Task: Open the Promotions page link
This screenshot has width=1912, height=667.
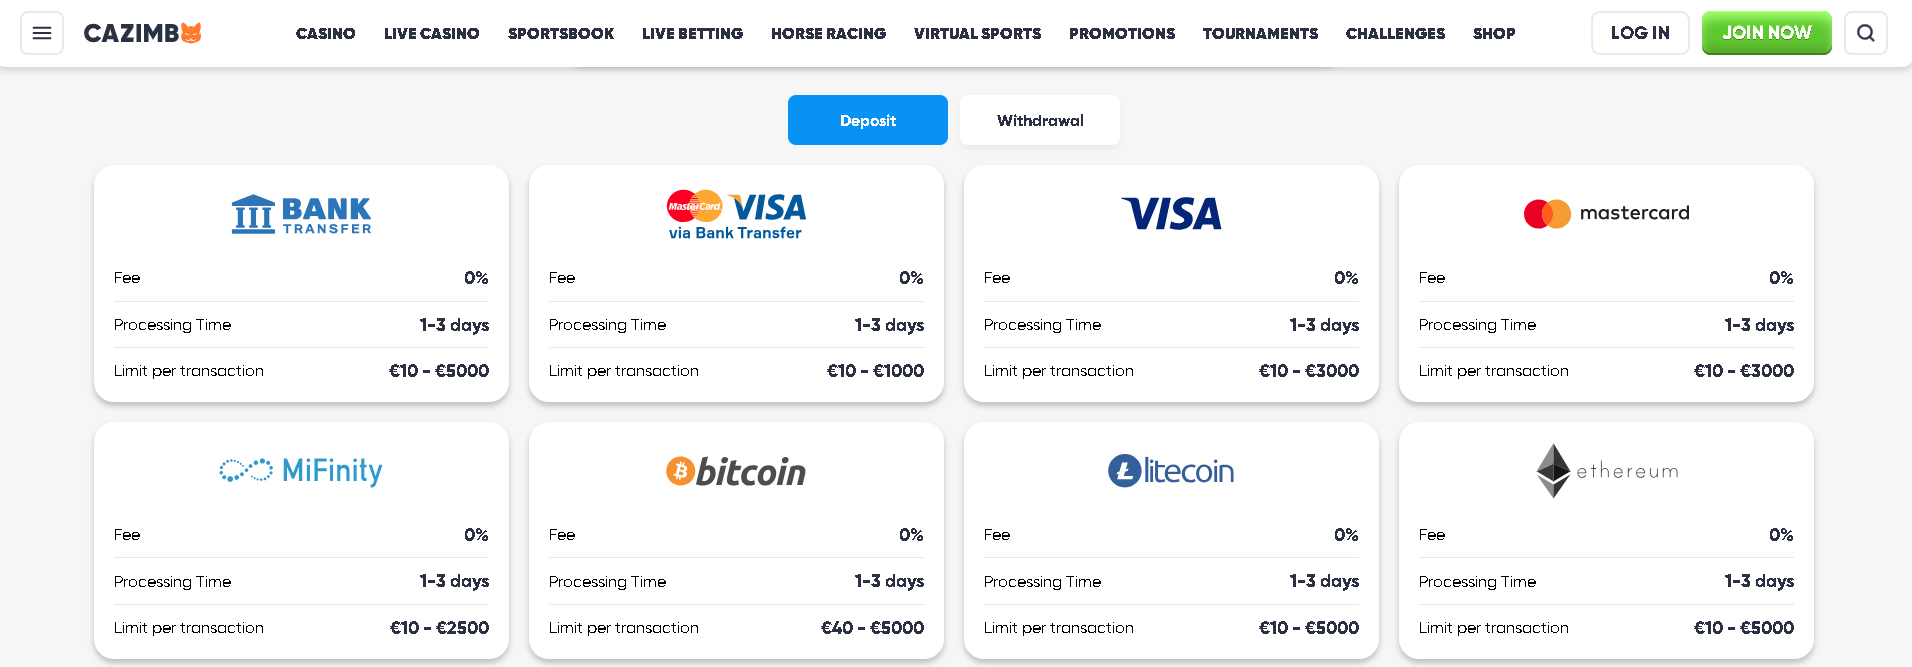Action: point(1121,33)
